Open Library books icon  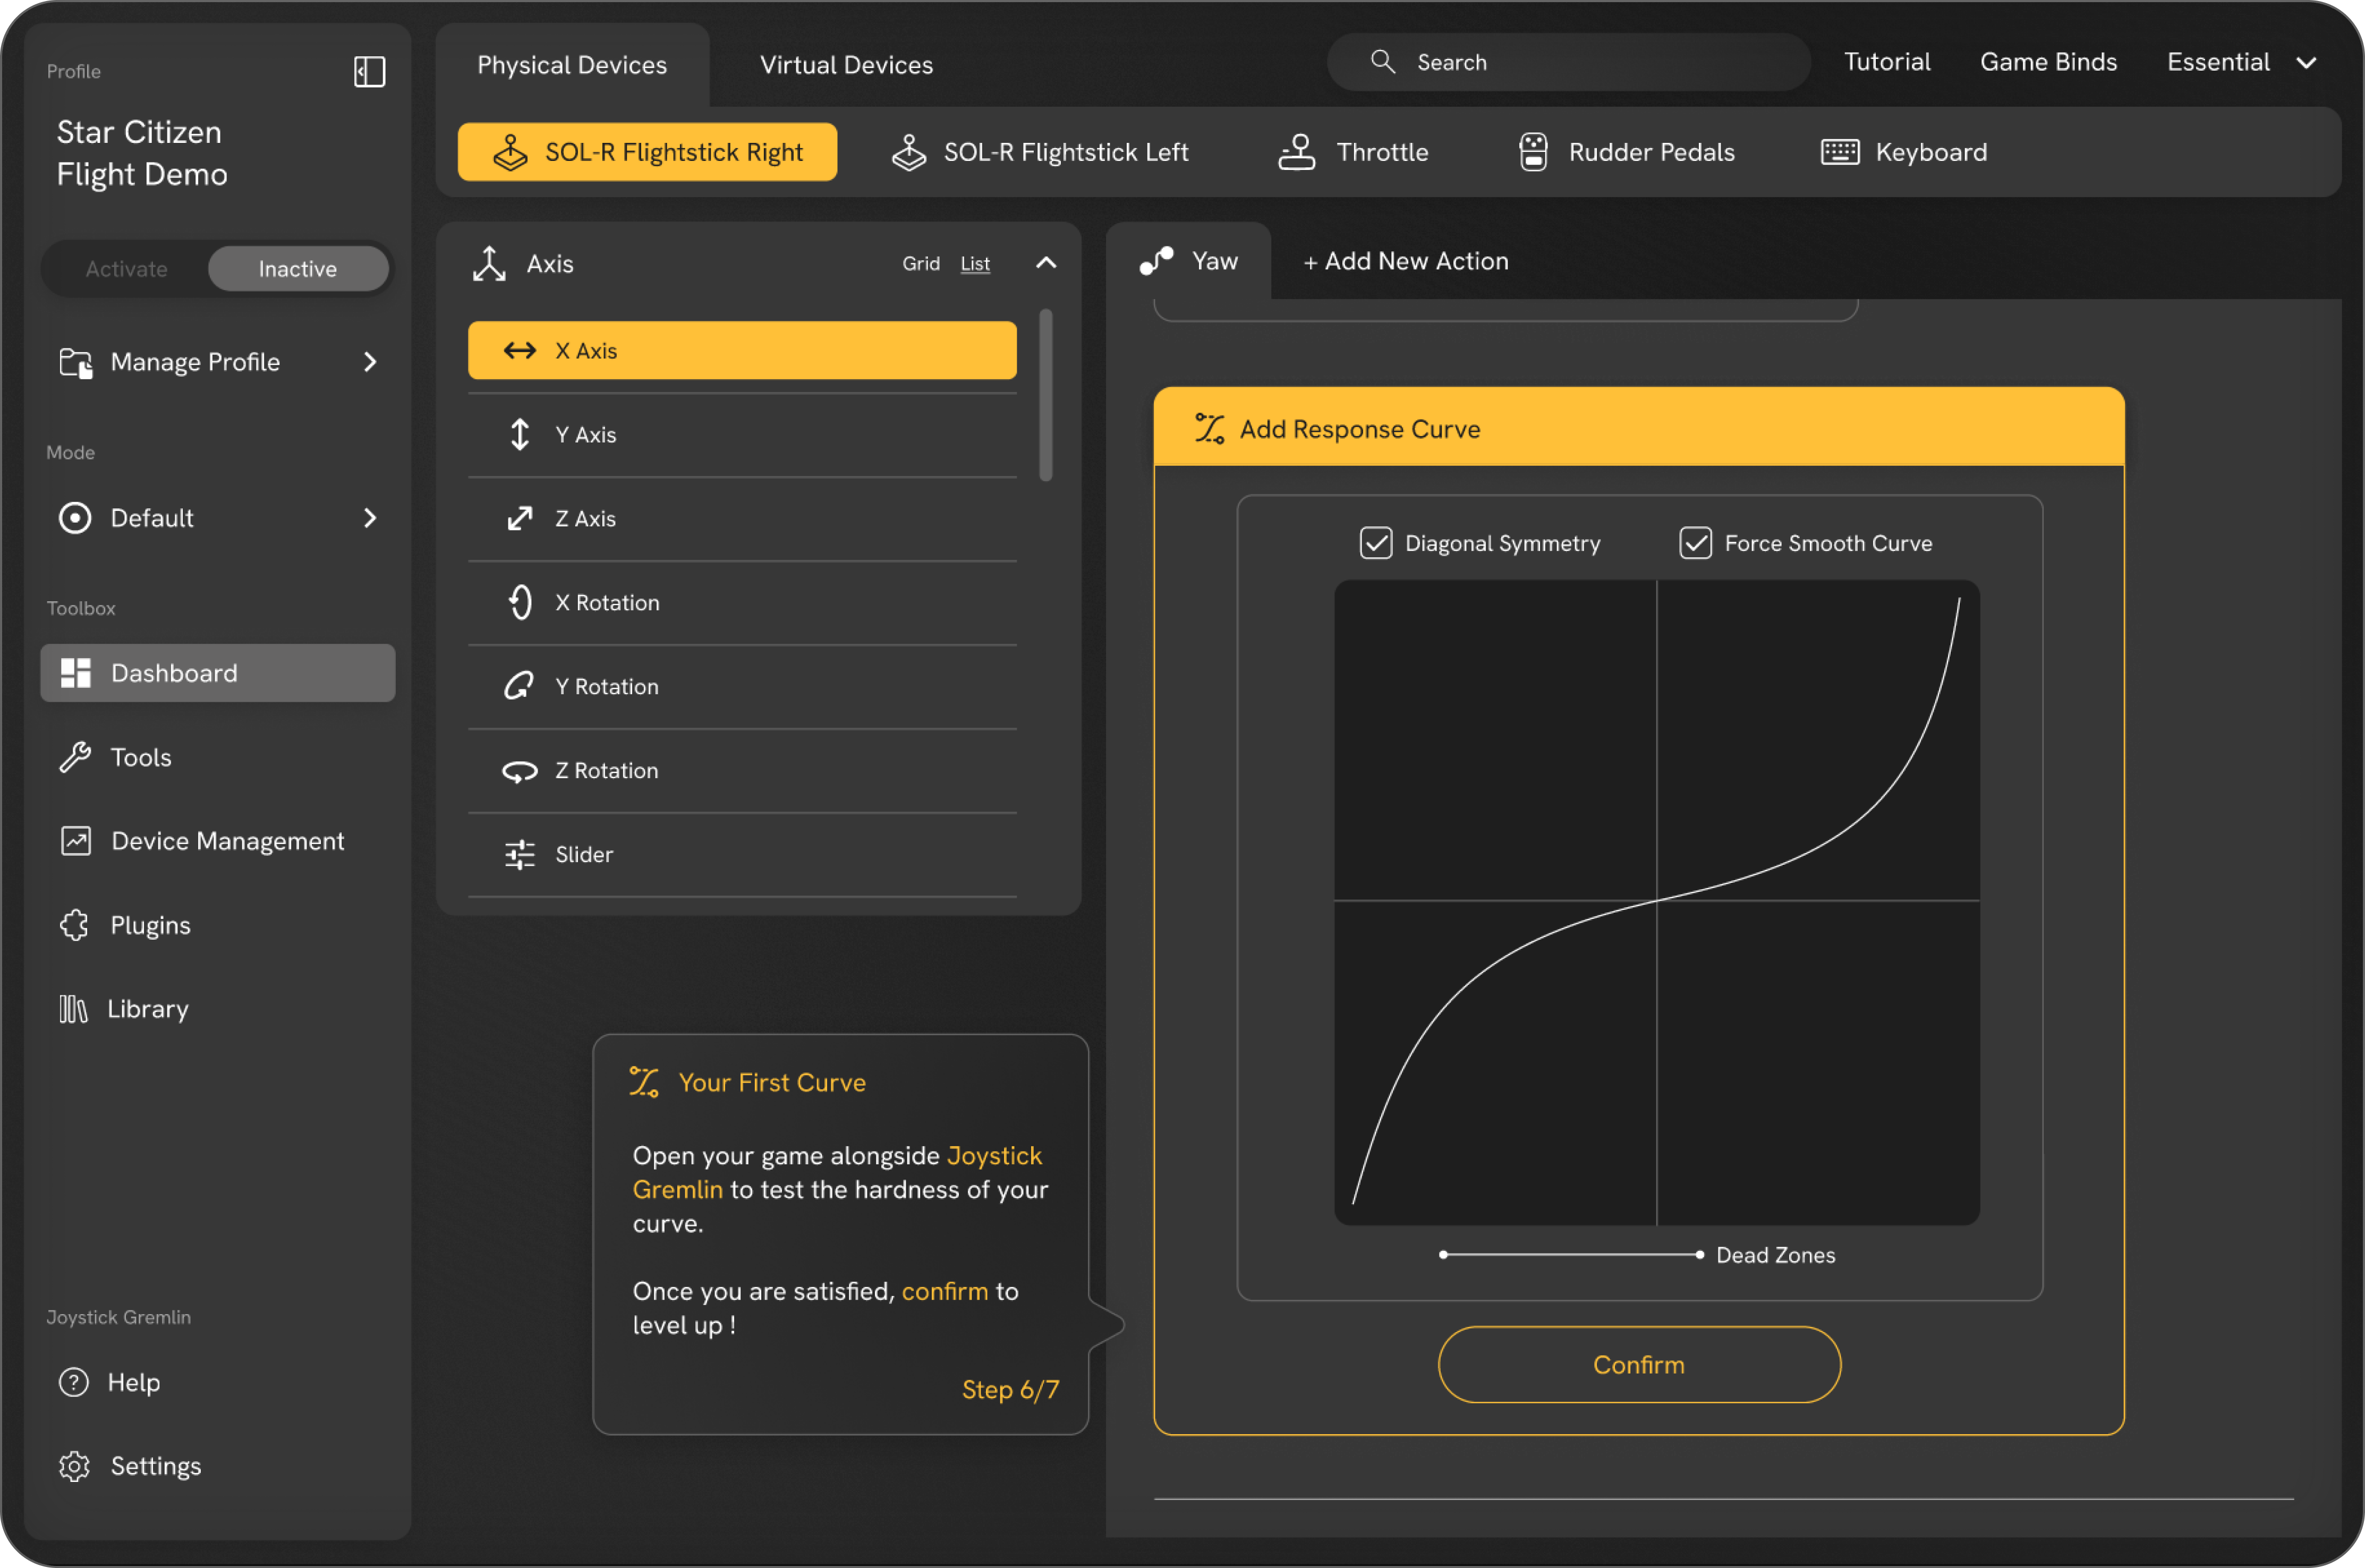73,1009
